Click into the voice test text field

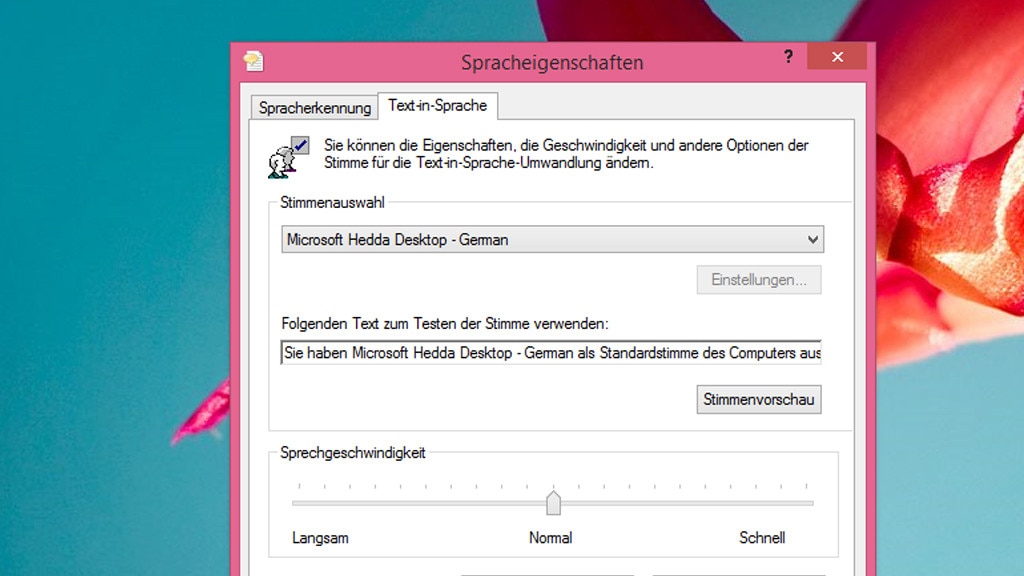[551, 353]
